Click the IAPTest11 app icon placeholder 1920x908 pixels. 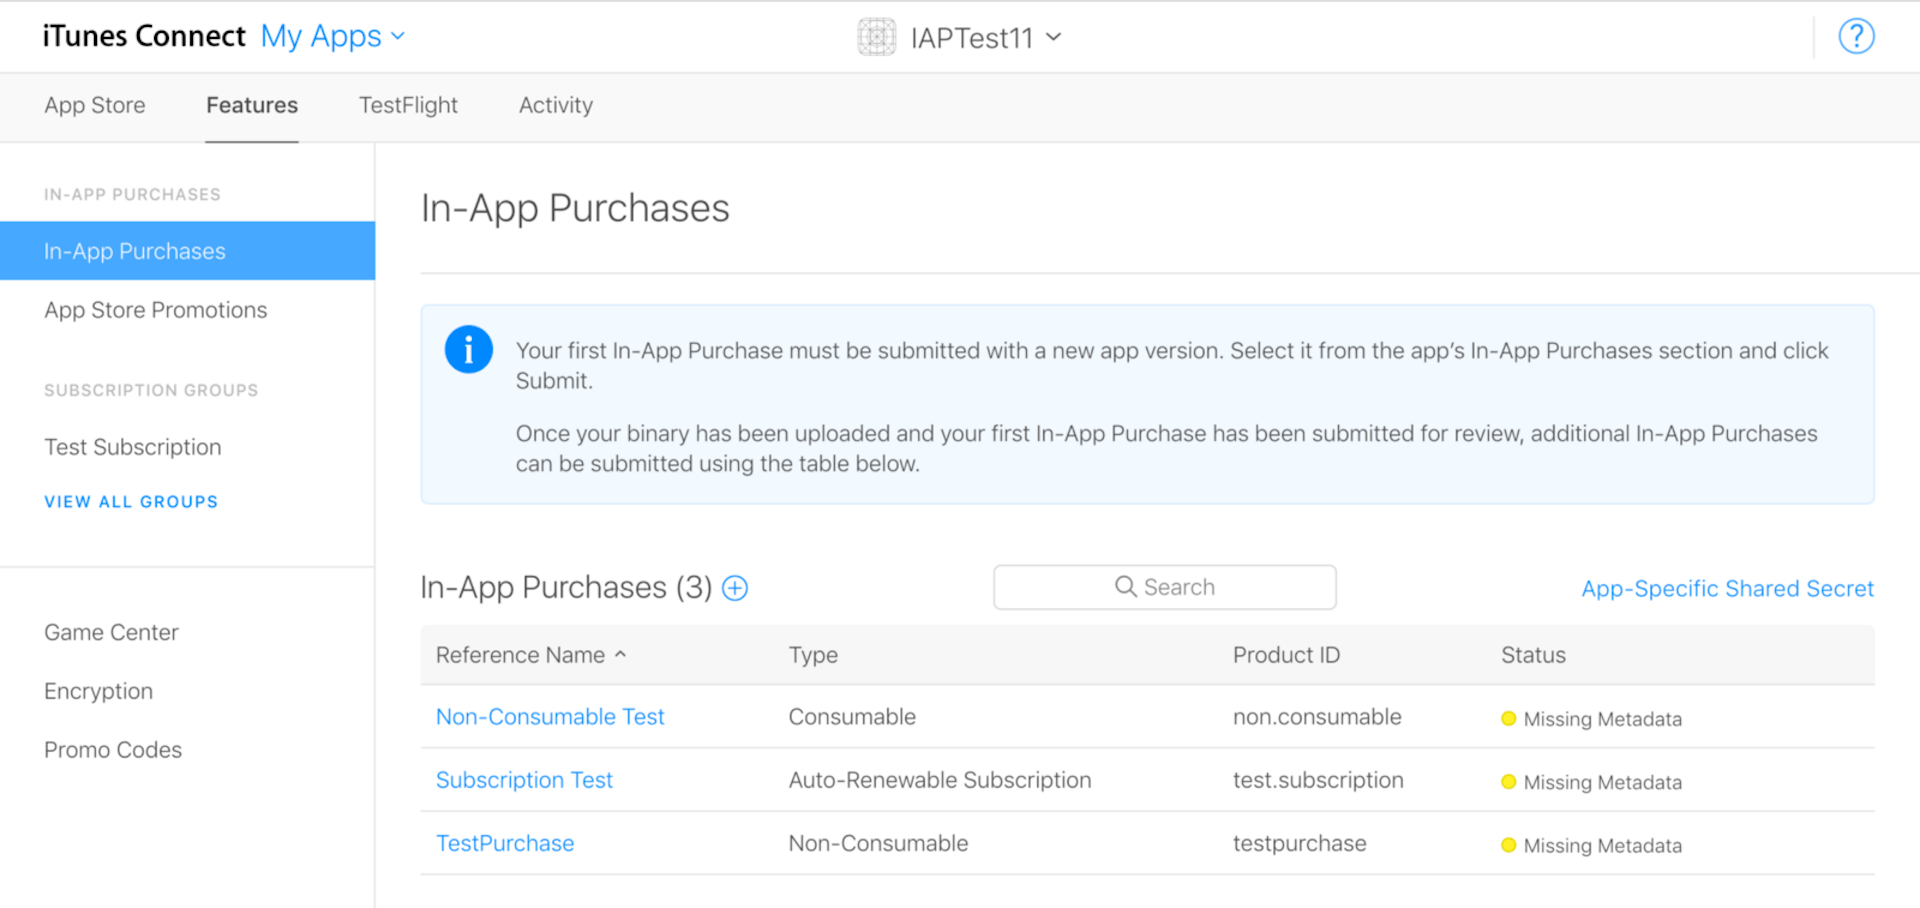tap(876, 37)
